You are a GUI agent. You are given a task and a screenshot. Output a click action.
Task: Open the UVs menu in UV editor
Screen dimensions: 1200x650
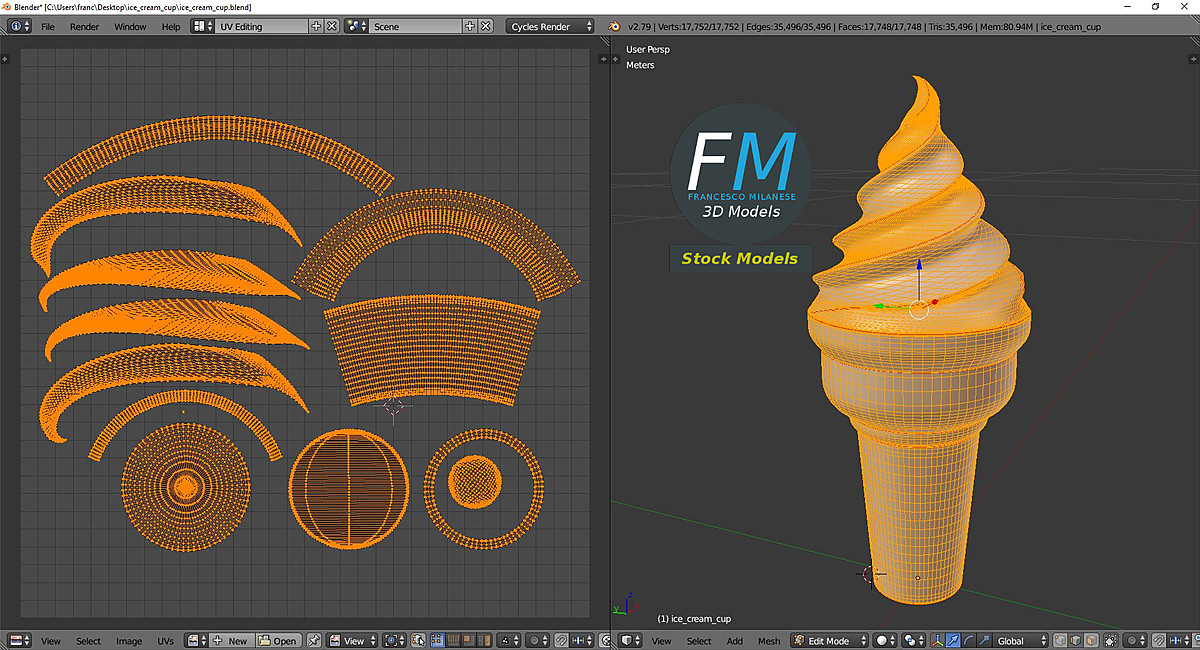pyautogui.click(x=165, y=640)
